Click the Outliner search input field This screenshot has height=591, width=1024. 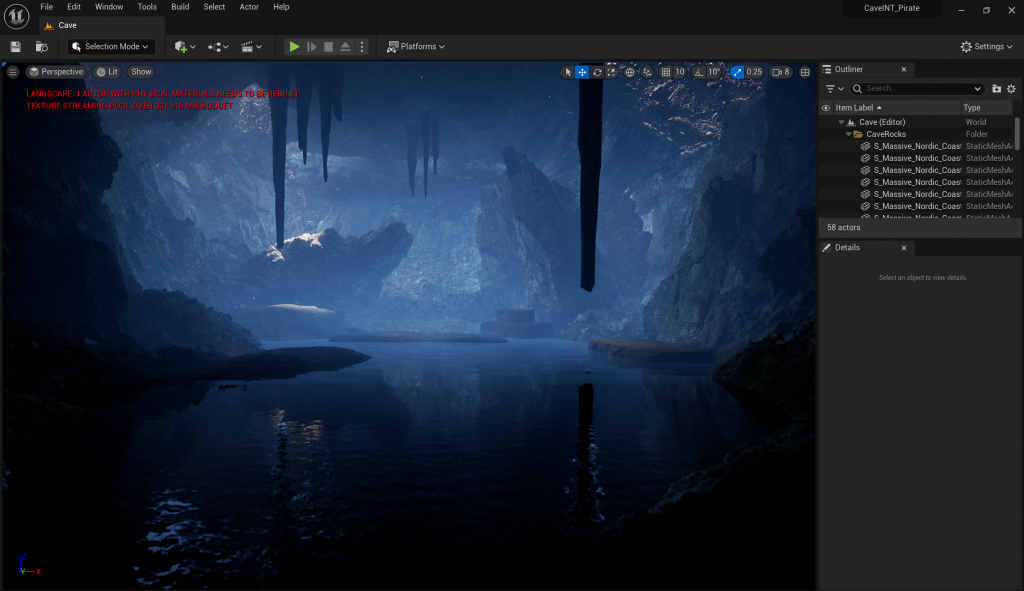[x=918, y=88]
